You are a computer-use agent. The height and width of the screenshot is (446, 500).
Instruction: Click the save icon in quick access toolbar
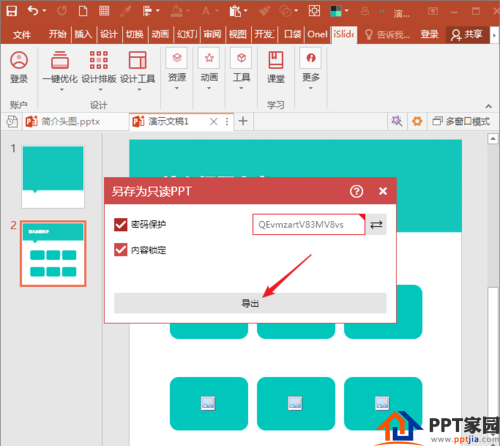(12, 11)
